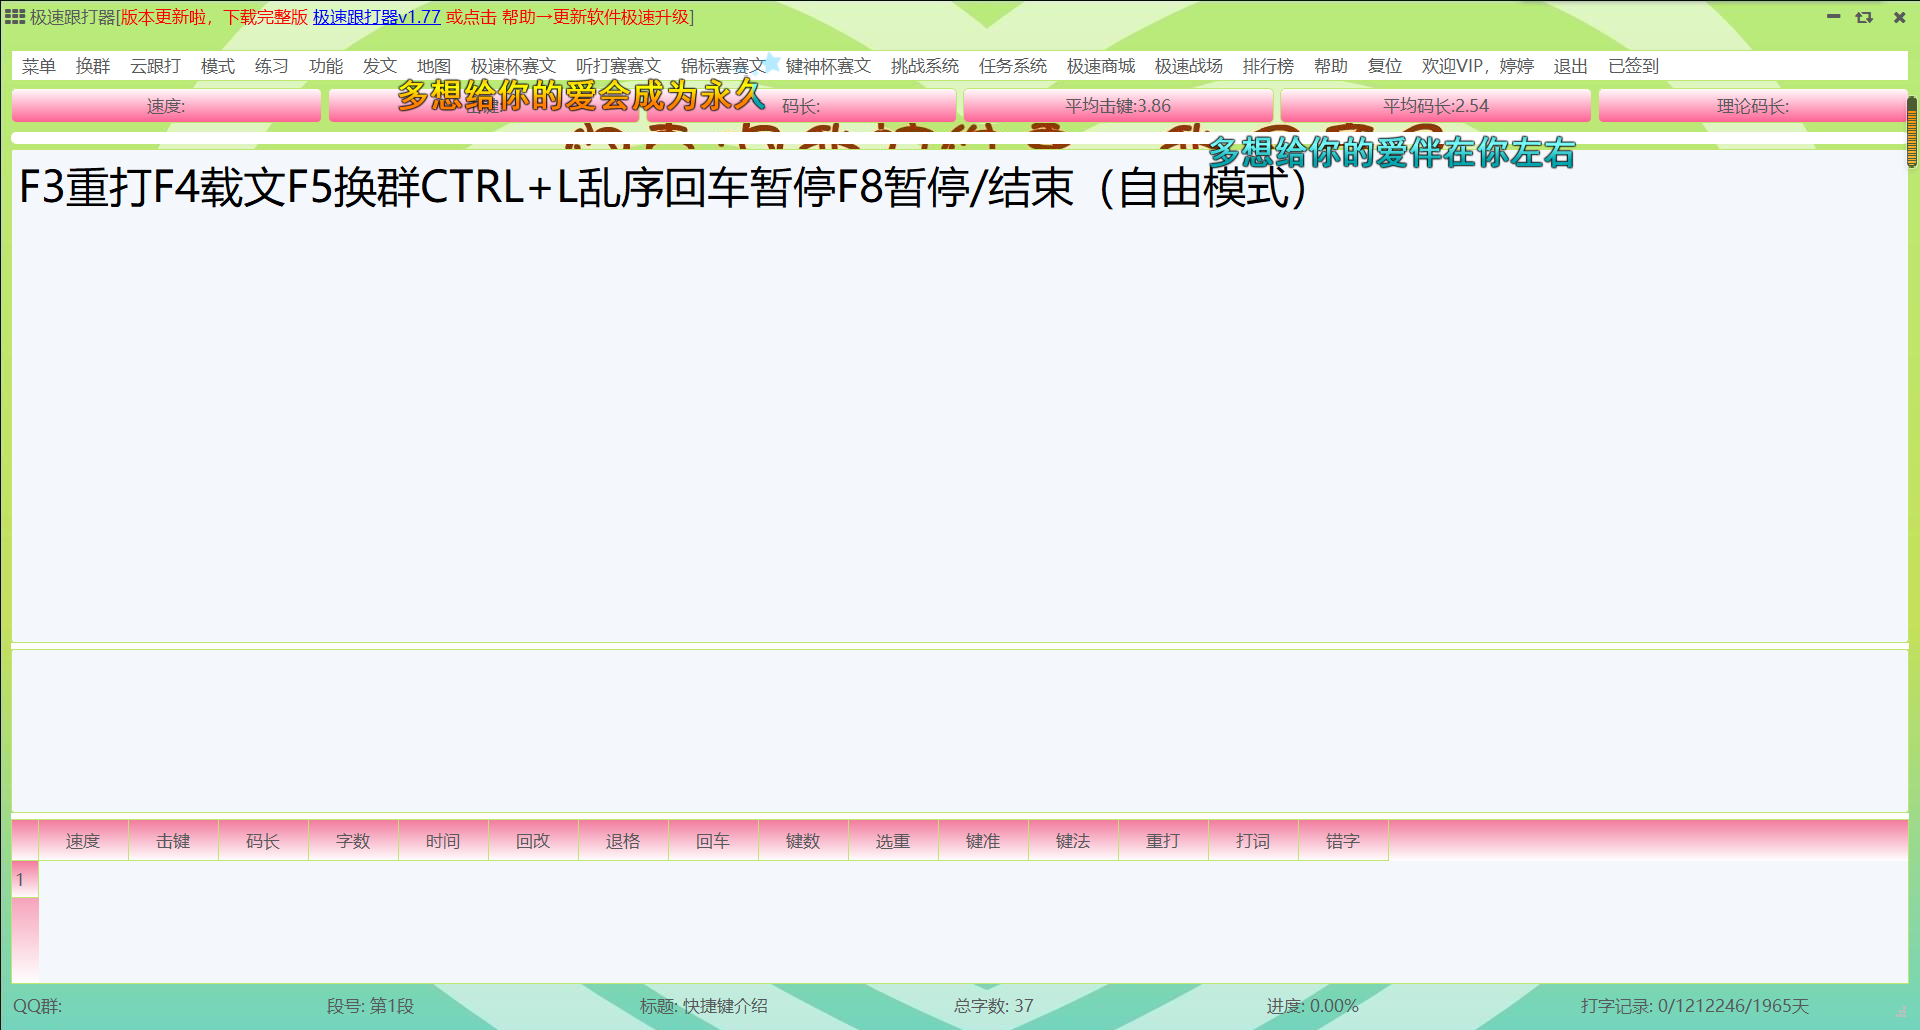The image size is (1920, 1030).
Task: Open the 听打赛赛文 menu
Action: (x=618, y=66)
